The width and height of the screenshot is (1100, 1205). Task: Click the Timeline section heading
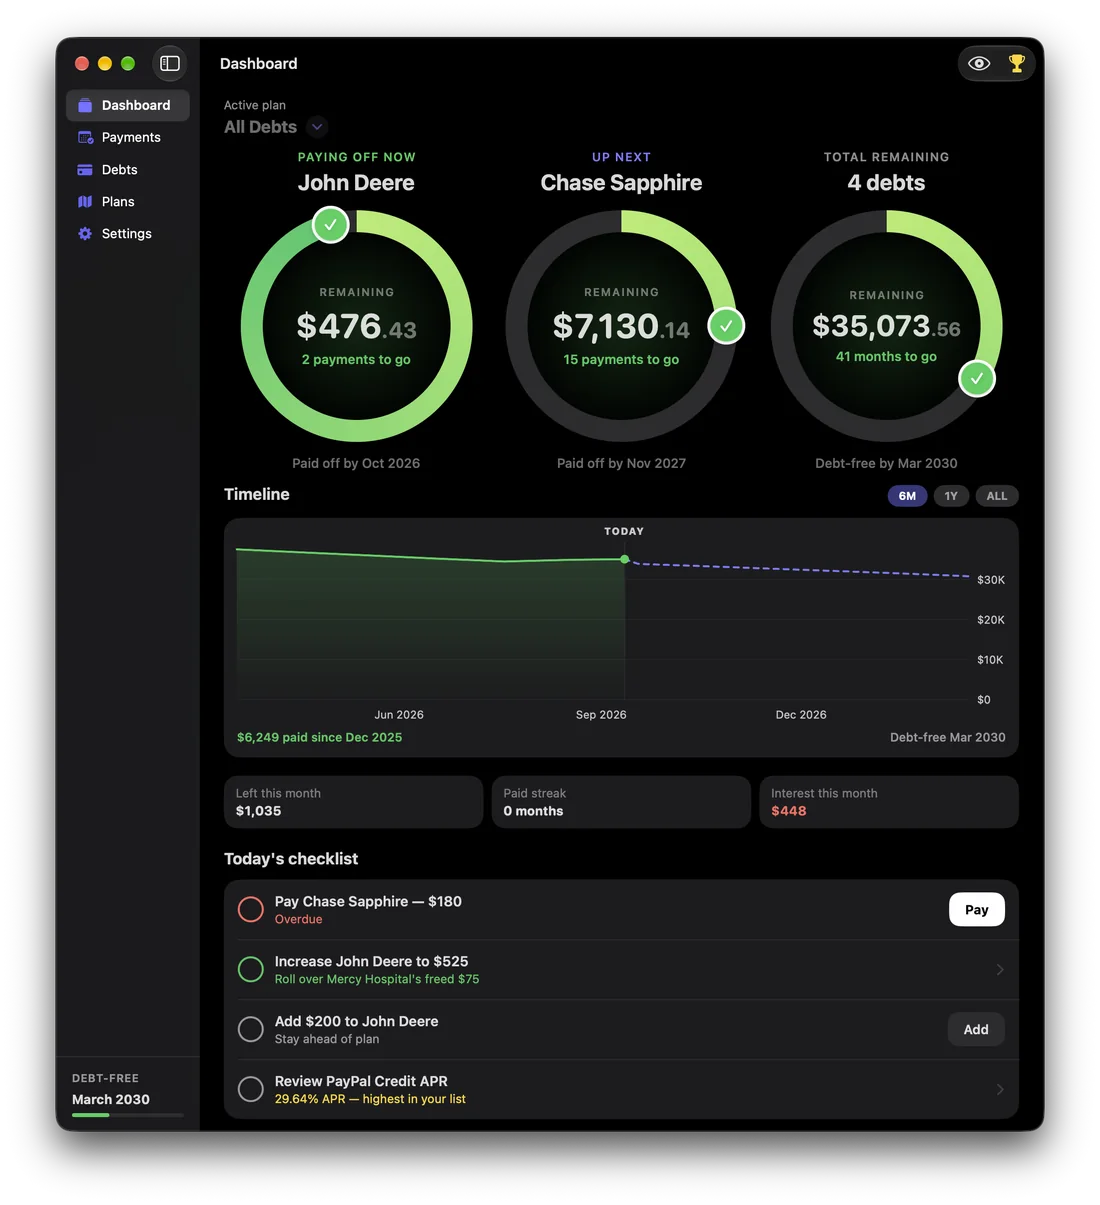tap(257, 494)
